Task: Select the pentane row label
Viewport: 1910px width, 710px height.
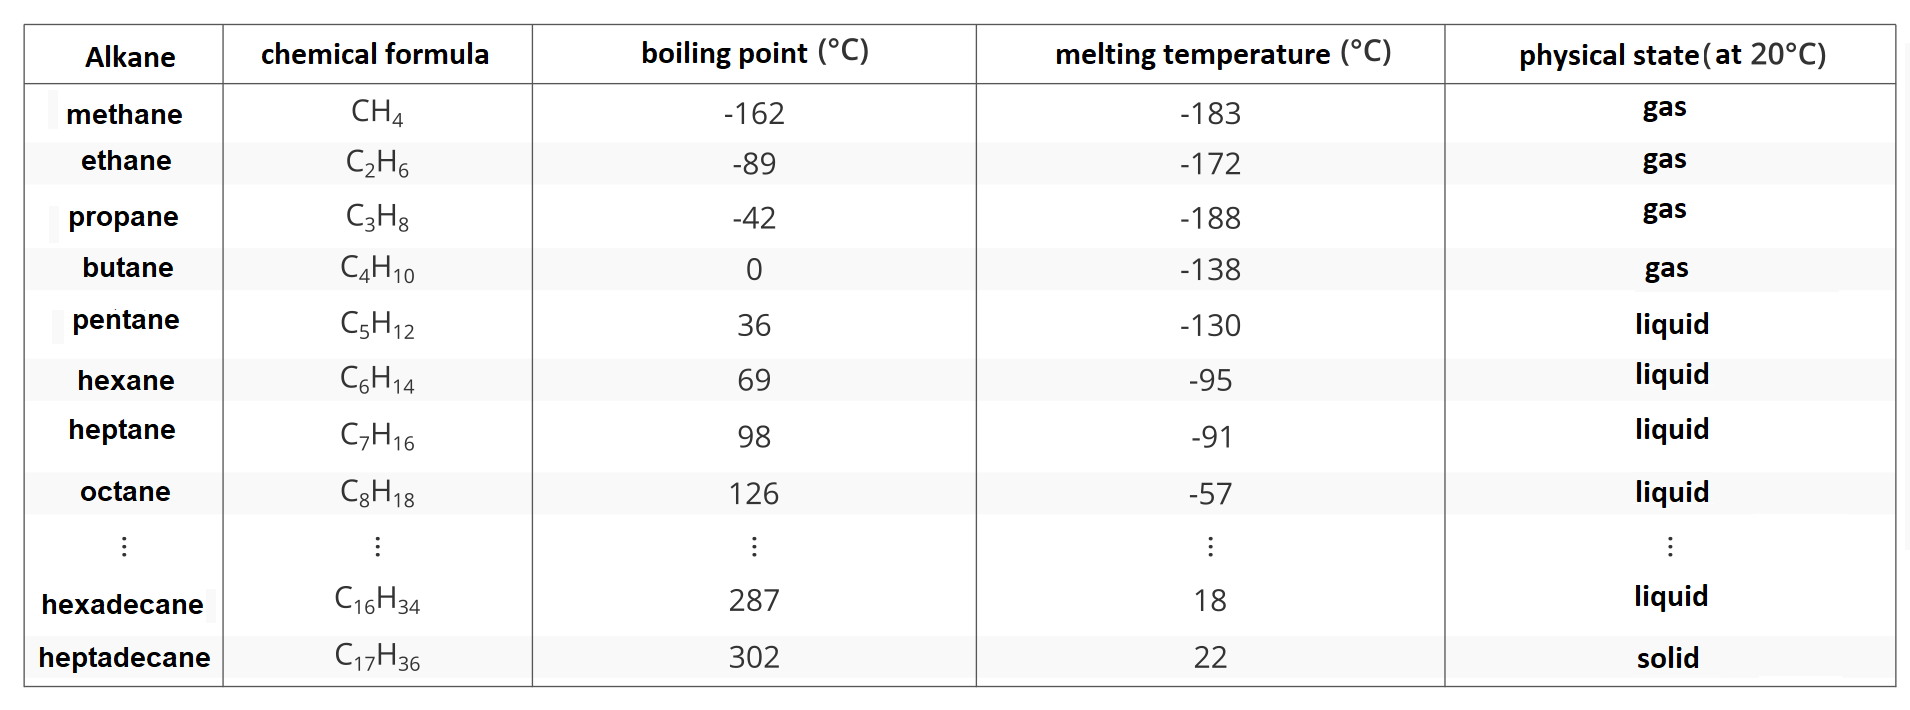Action: (126, 320)
